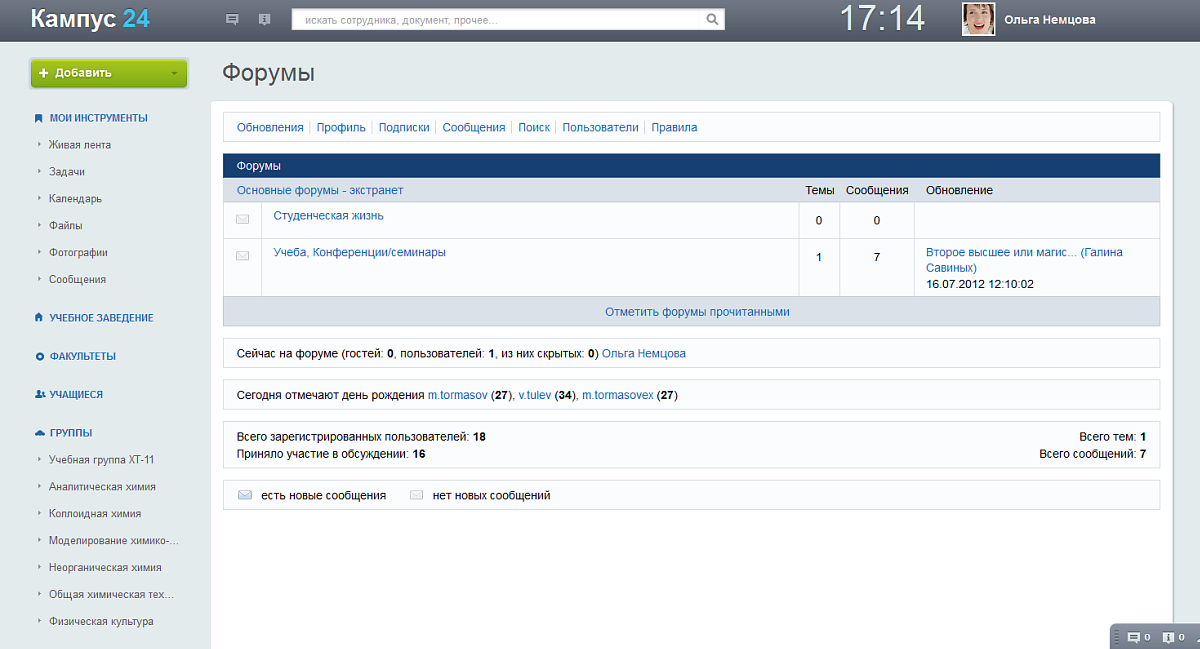Click the 'есть новые сообщения' envelope icon
1200x649 pixels.
click(x=245, y=494)
